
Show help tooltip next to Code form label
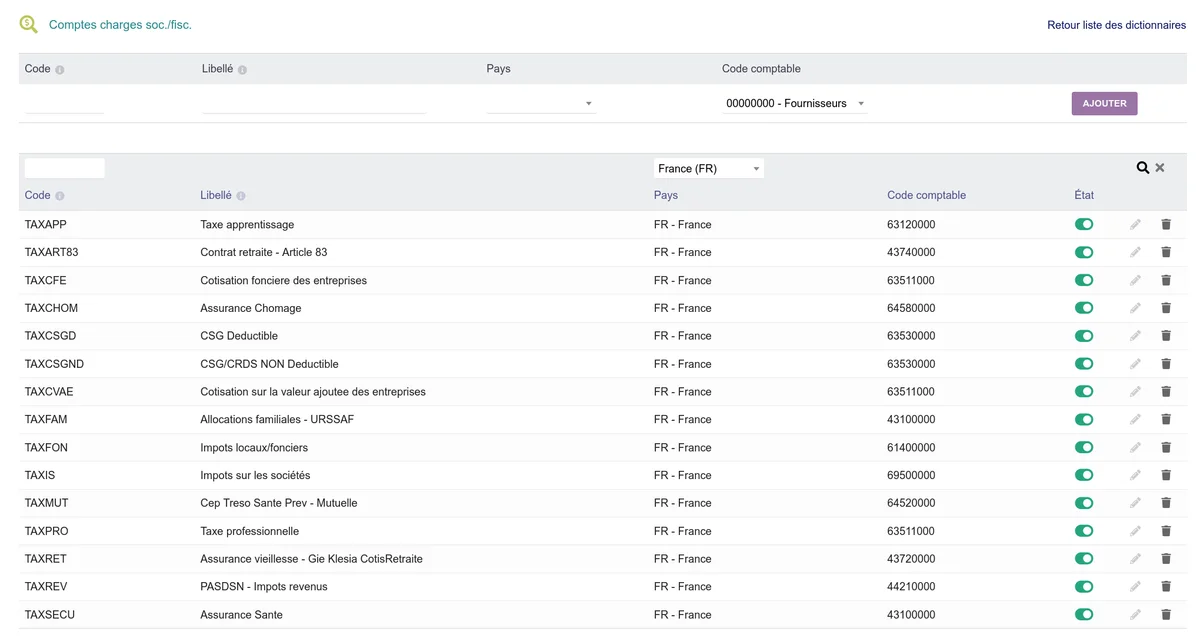(60, 70)
